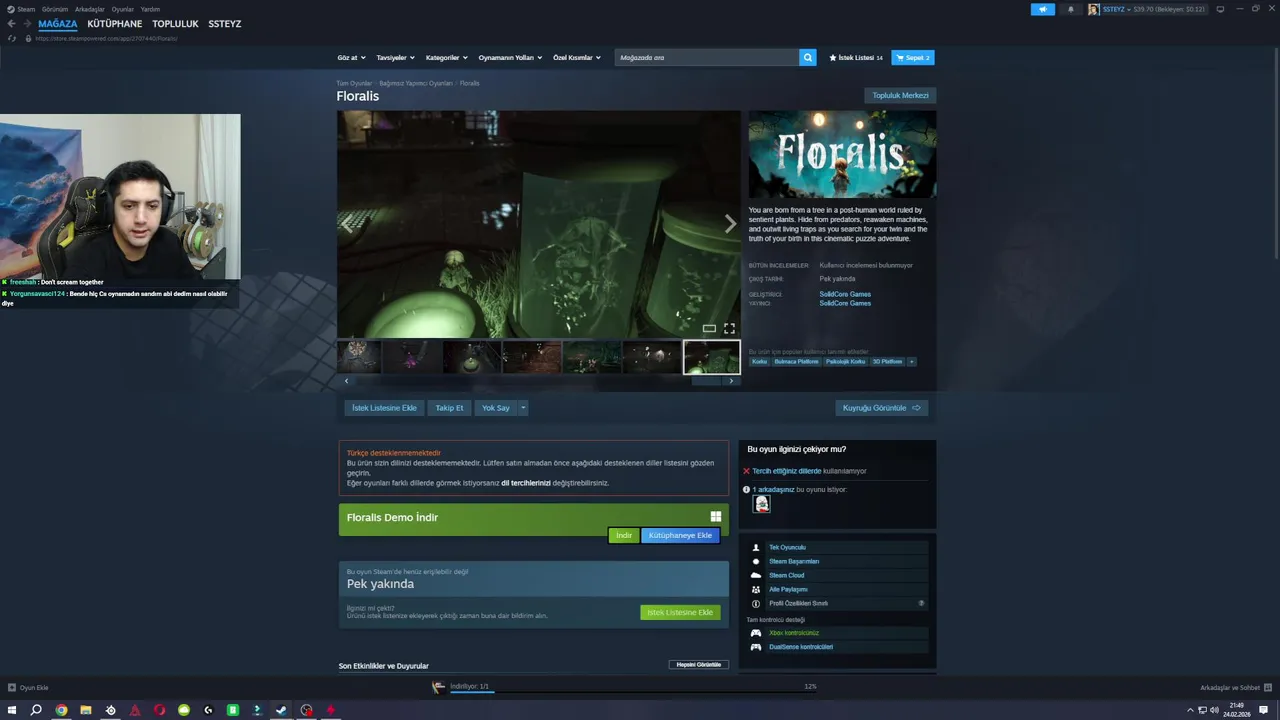Image resolution: width=1280 pixels, height=720 pixels.
Task: Click the Takip Et button
Action: pos(449,408)
